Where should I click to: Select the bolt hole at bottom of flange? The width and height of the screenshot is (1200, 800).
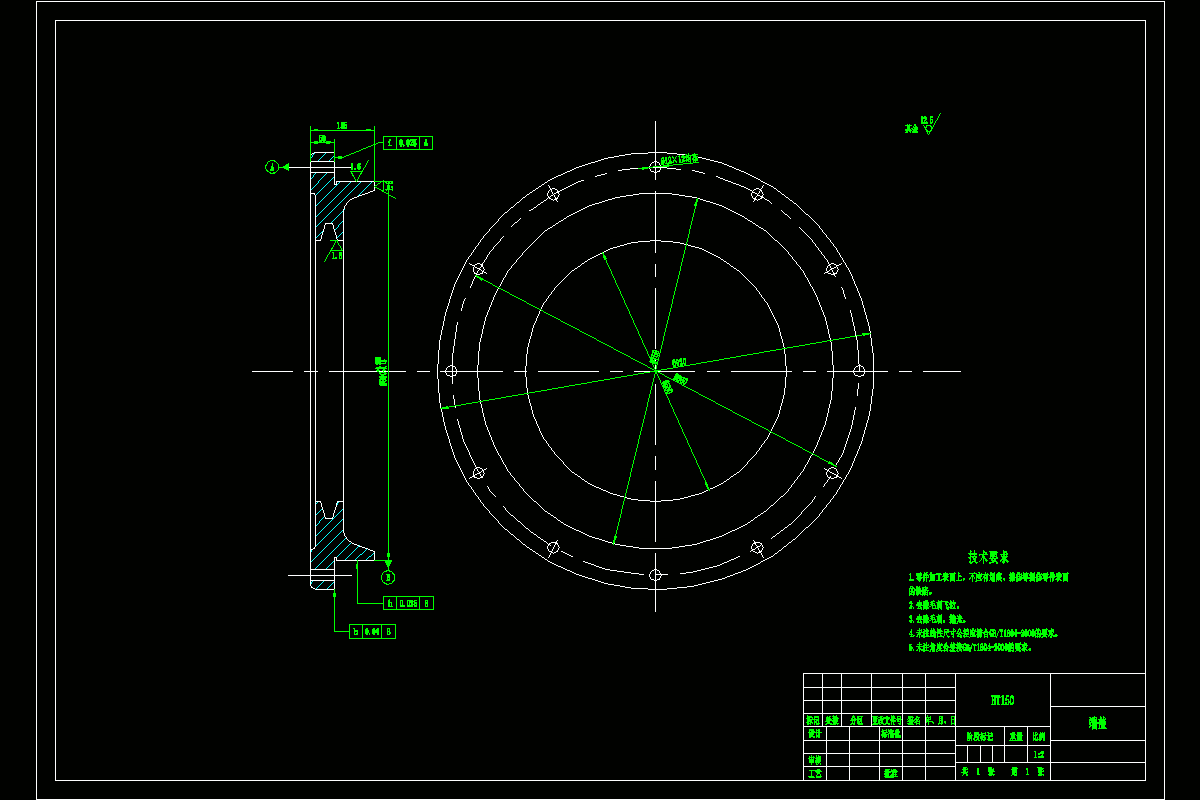[655, 575]
